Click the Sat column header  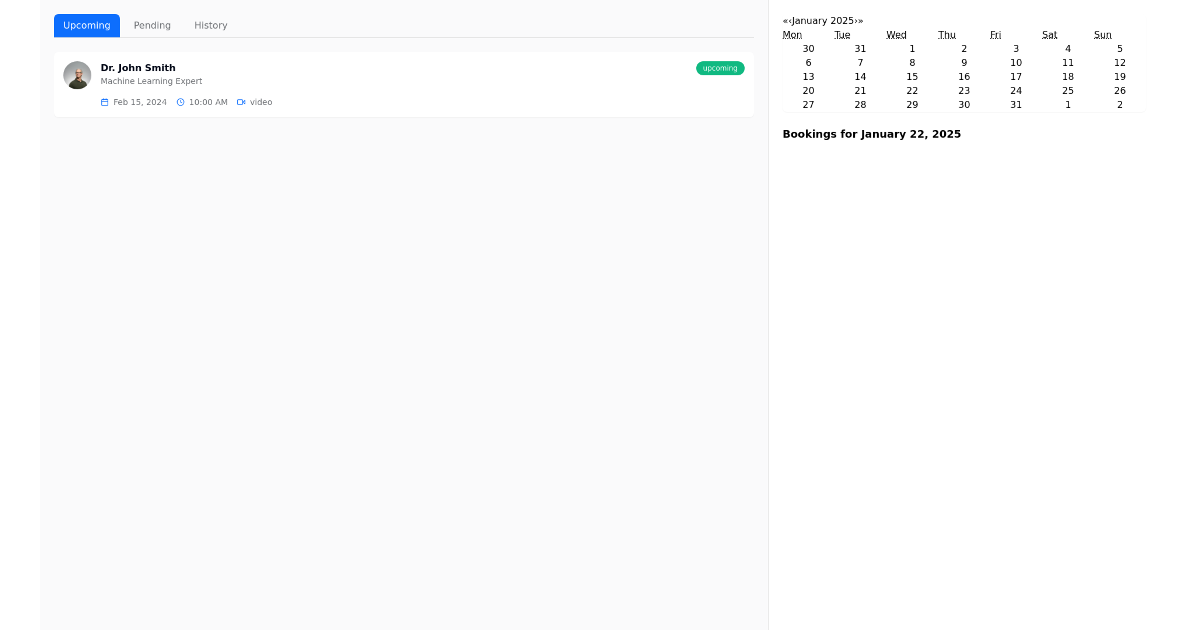pyautogui.click(x=1049, y=34)
